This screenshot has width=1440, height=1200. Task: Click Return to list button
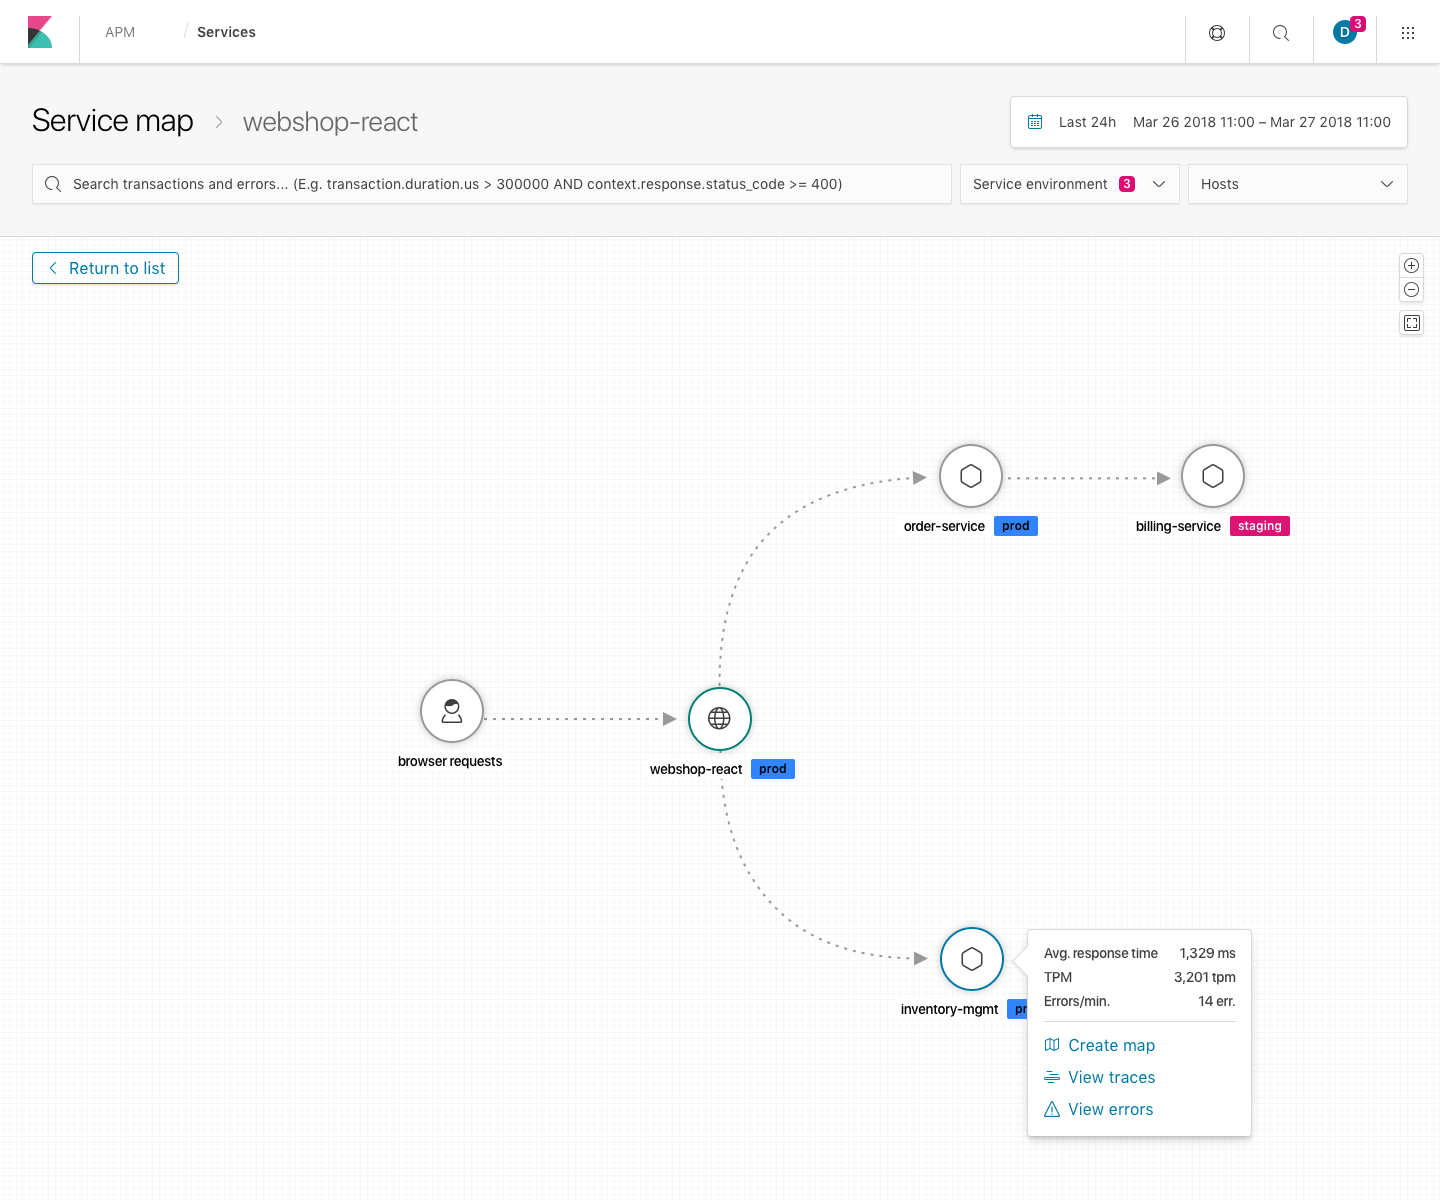[105, 268]
